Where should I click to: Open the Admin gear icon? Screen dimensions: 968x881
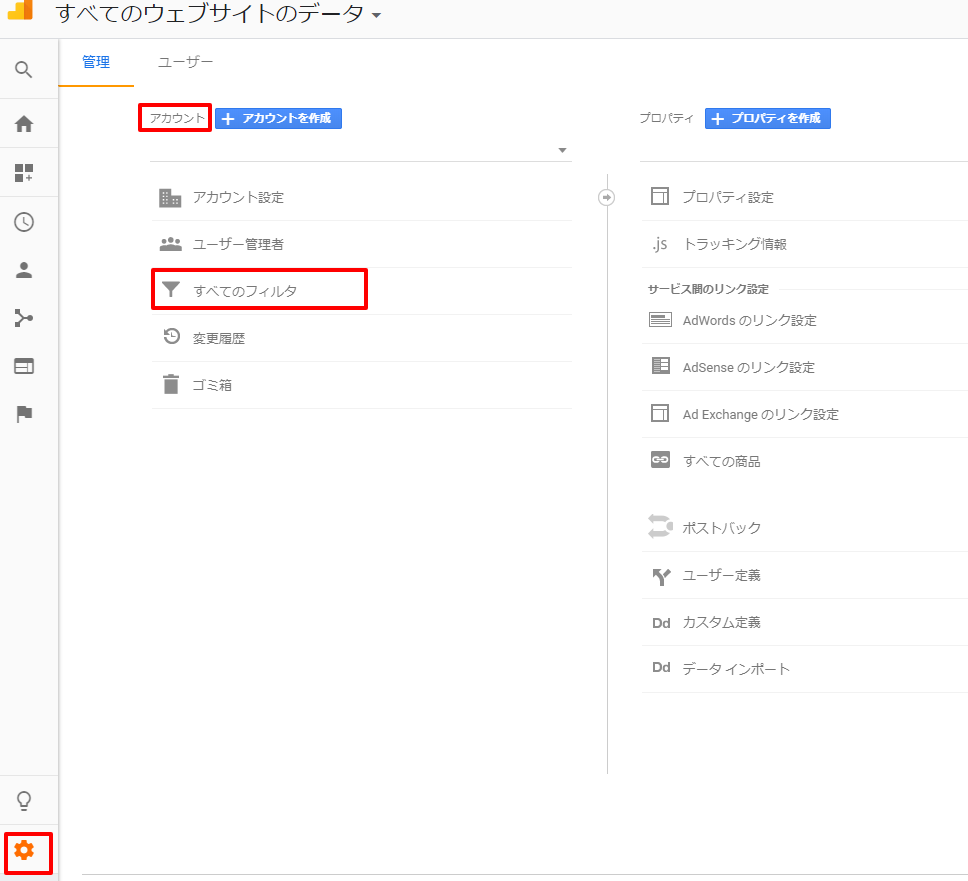[25, 851]
